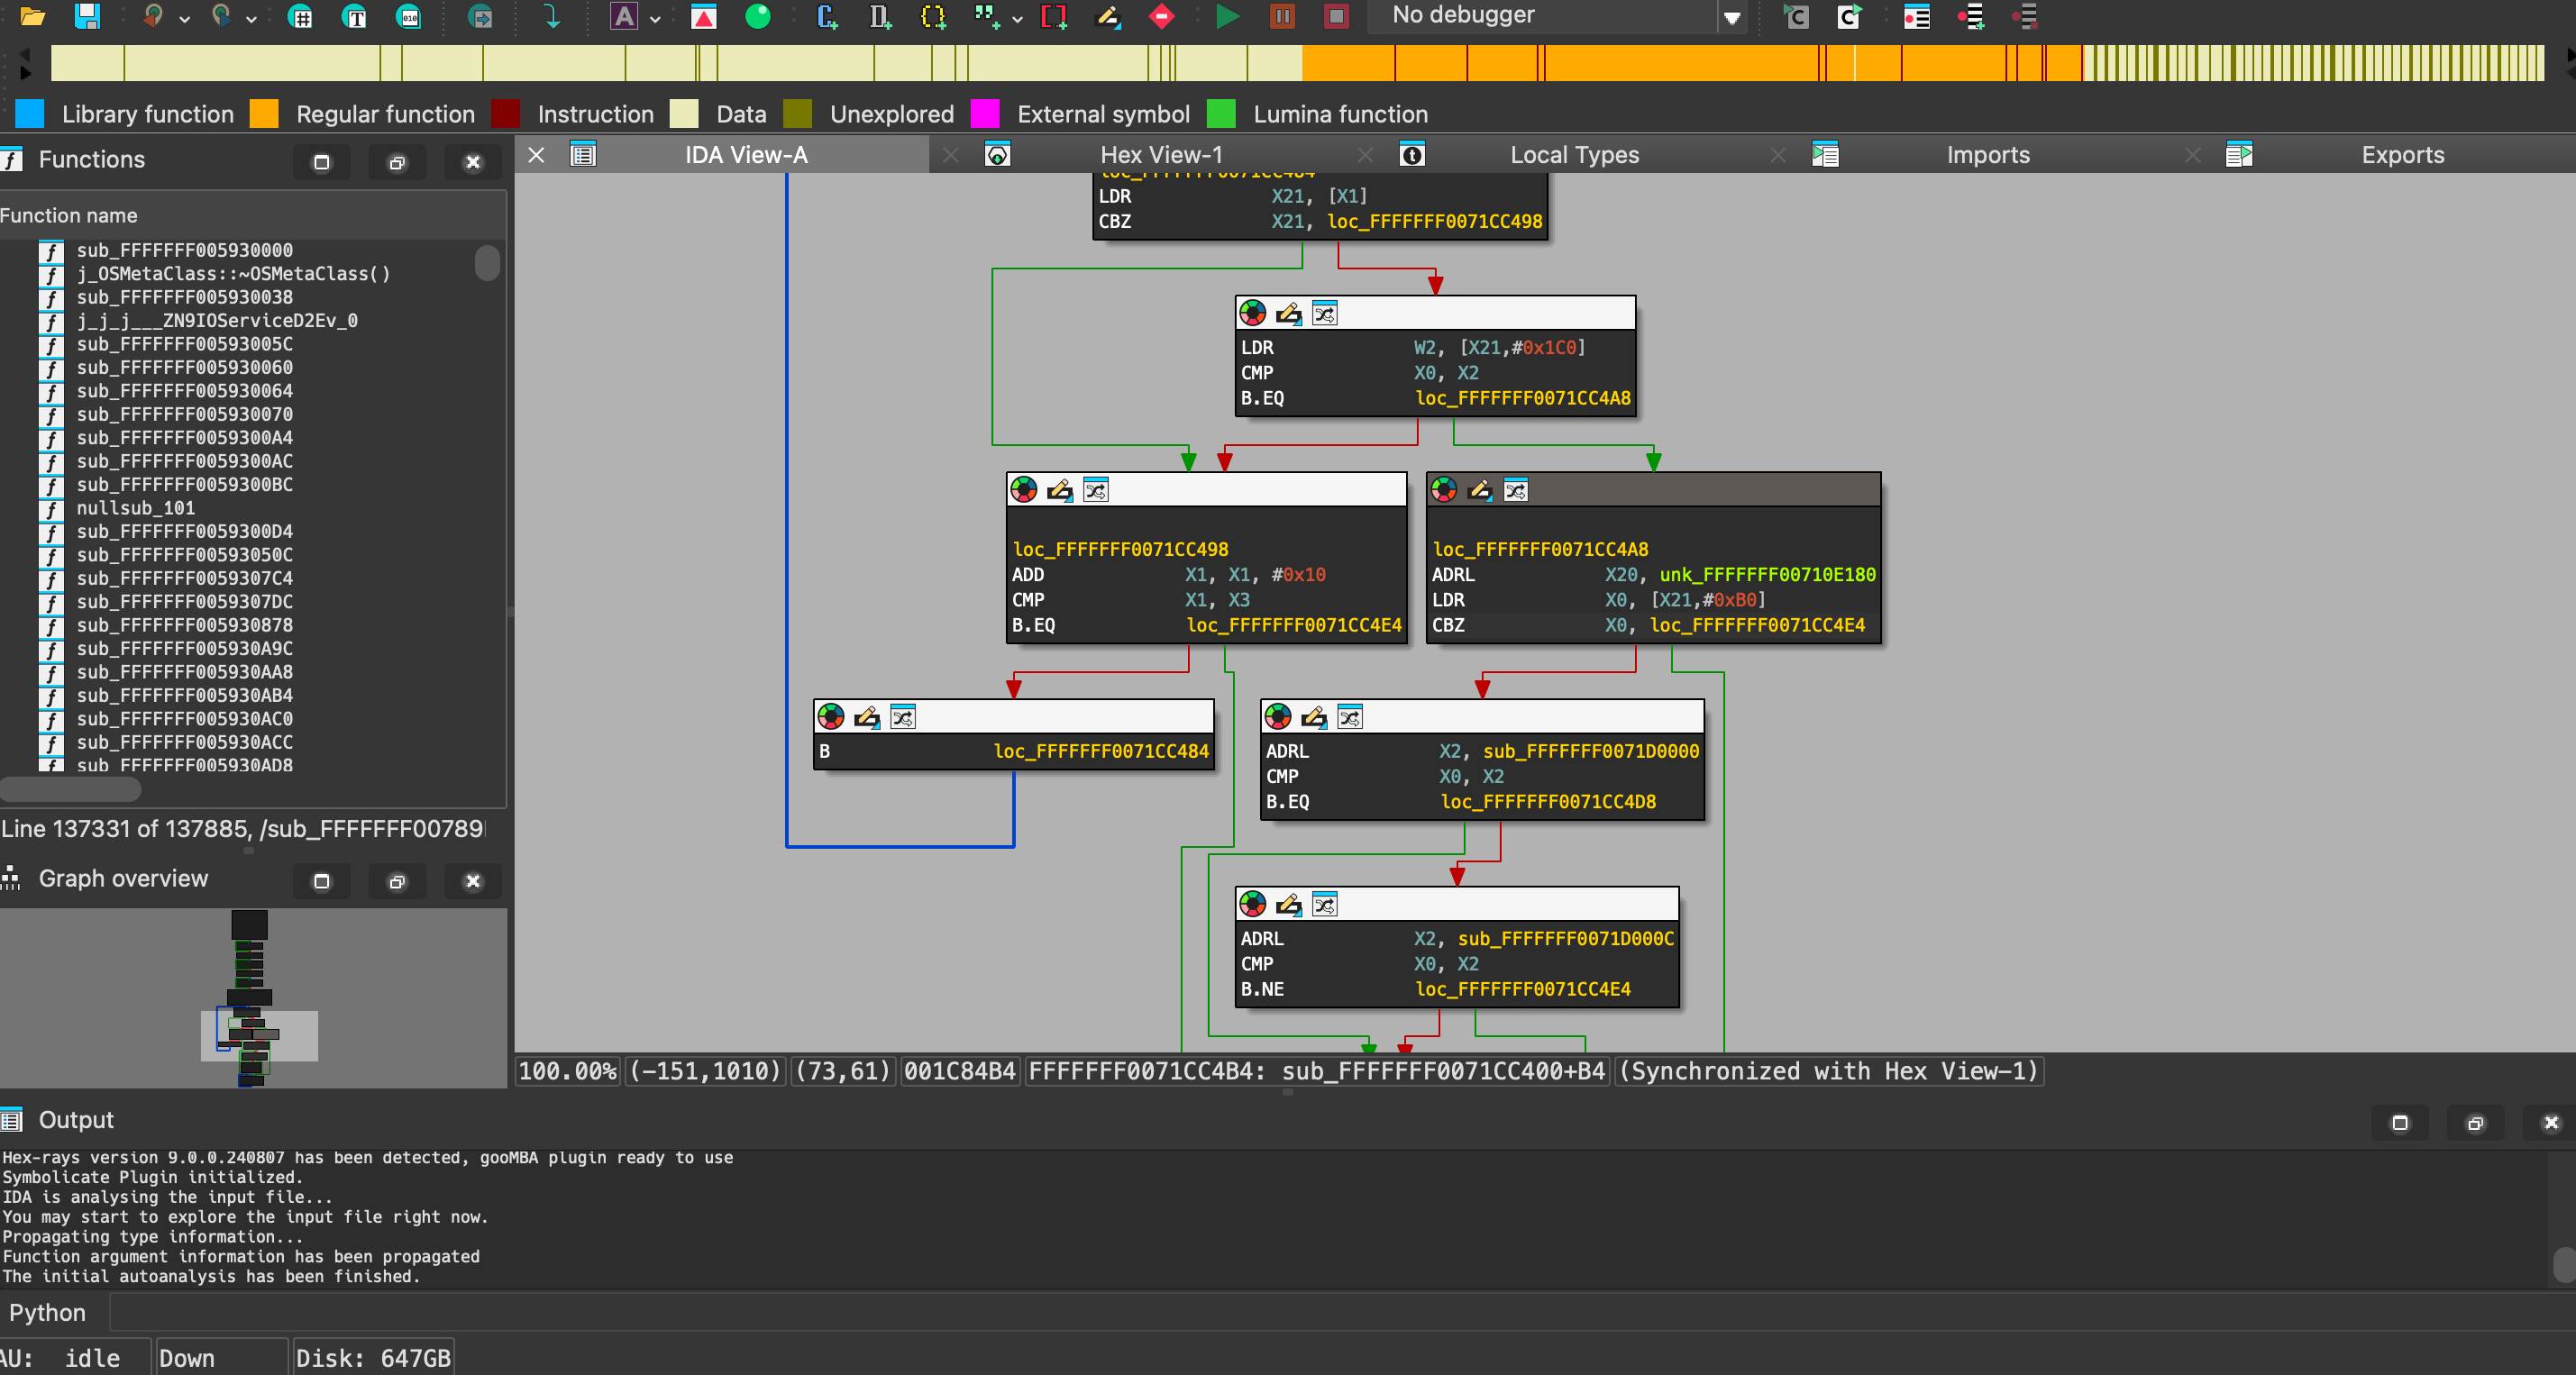The width and height of the screenshot is (2576, 1375).
Task: Click the snapshot icon in Graph overview
Action: (x=397, y=881)
